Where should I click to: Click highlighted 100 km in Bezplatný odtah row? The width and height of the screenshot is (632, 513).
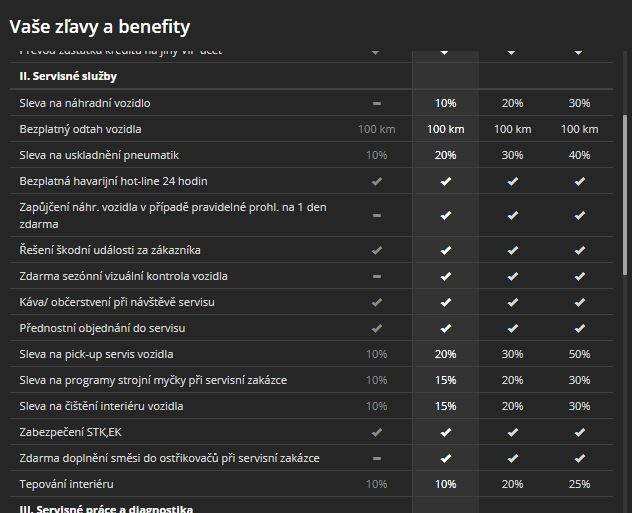point(445,130)
